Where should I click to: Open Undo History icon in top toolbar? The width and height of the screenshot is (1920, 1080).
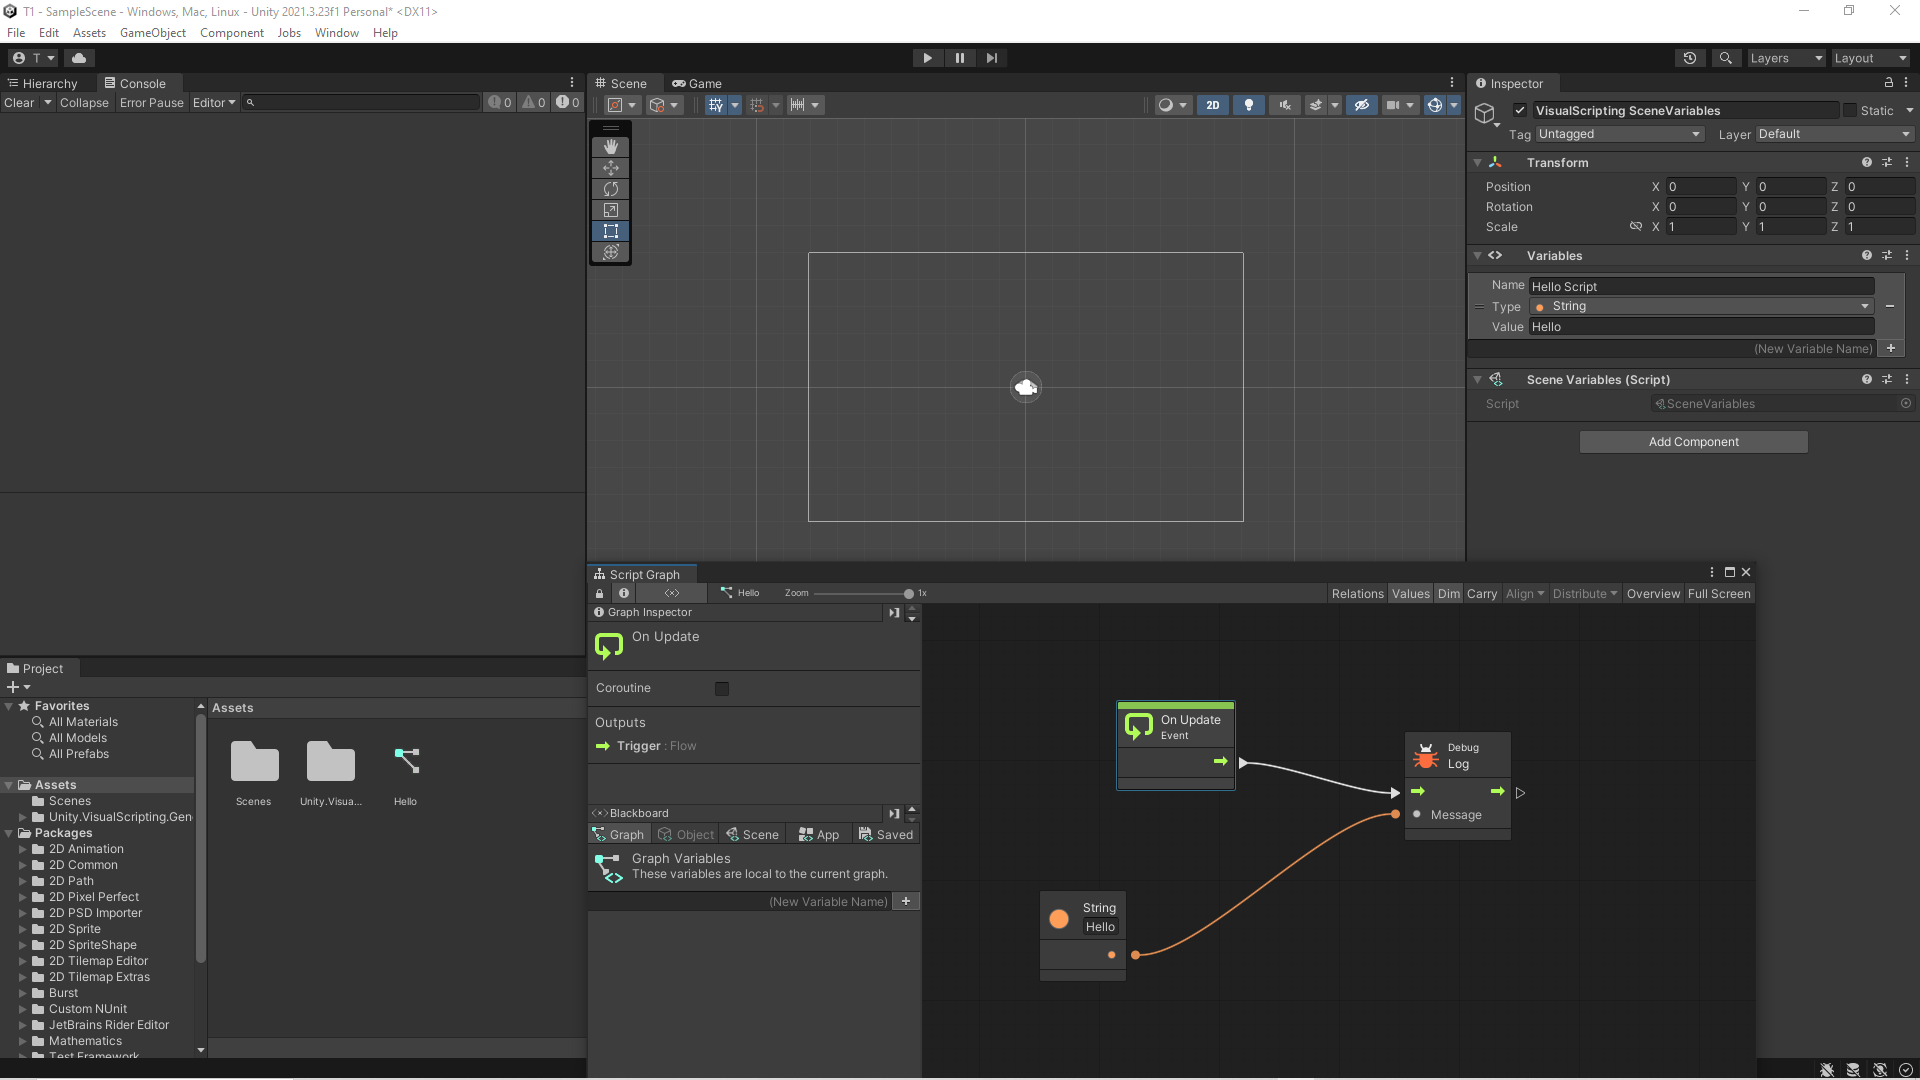point(1690,58)
